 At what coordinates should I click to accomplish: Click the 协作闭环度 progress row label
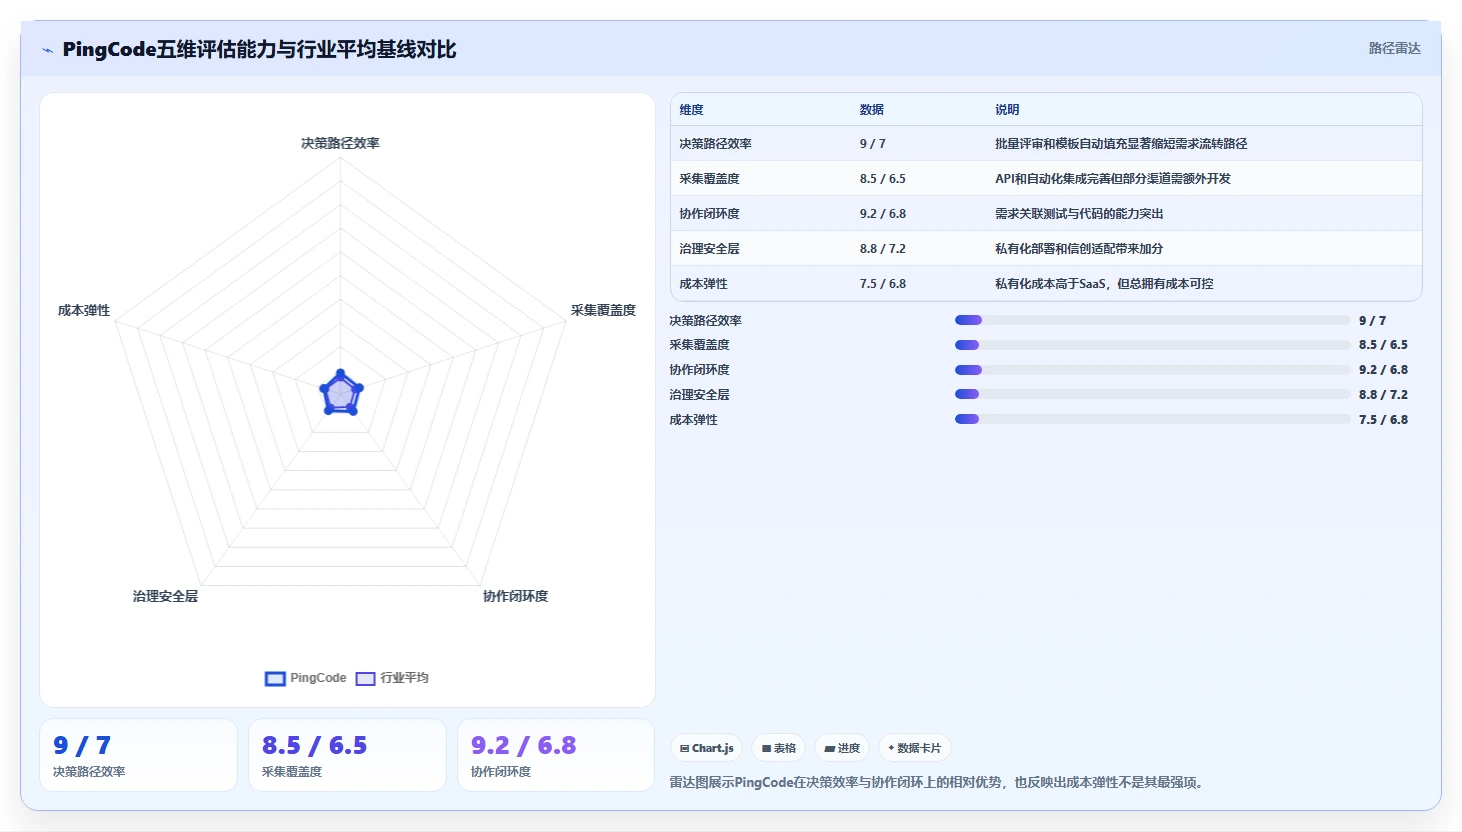700,370
